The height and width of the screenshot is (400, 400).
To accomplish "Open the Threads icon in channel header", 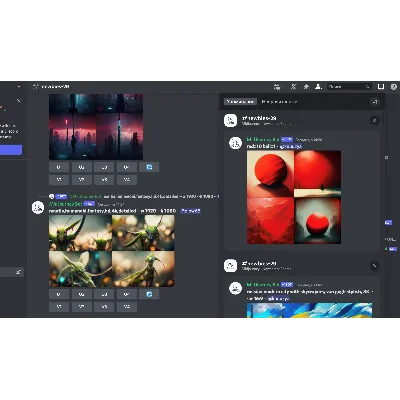I will 277,87.
